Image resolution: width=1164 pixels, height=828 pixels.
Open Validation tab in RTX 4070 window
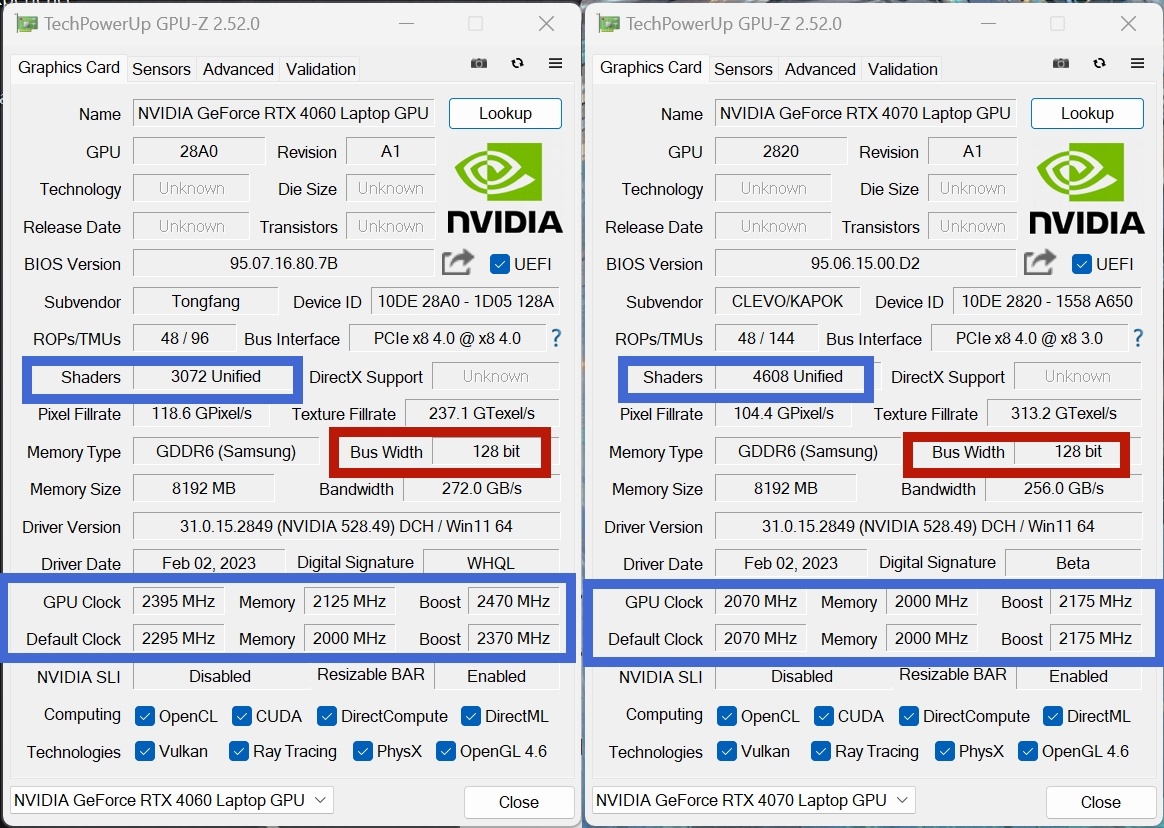[903, 69]
